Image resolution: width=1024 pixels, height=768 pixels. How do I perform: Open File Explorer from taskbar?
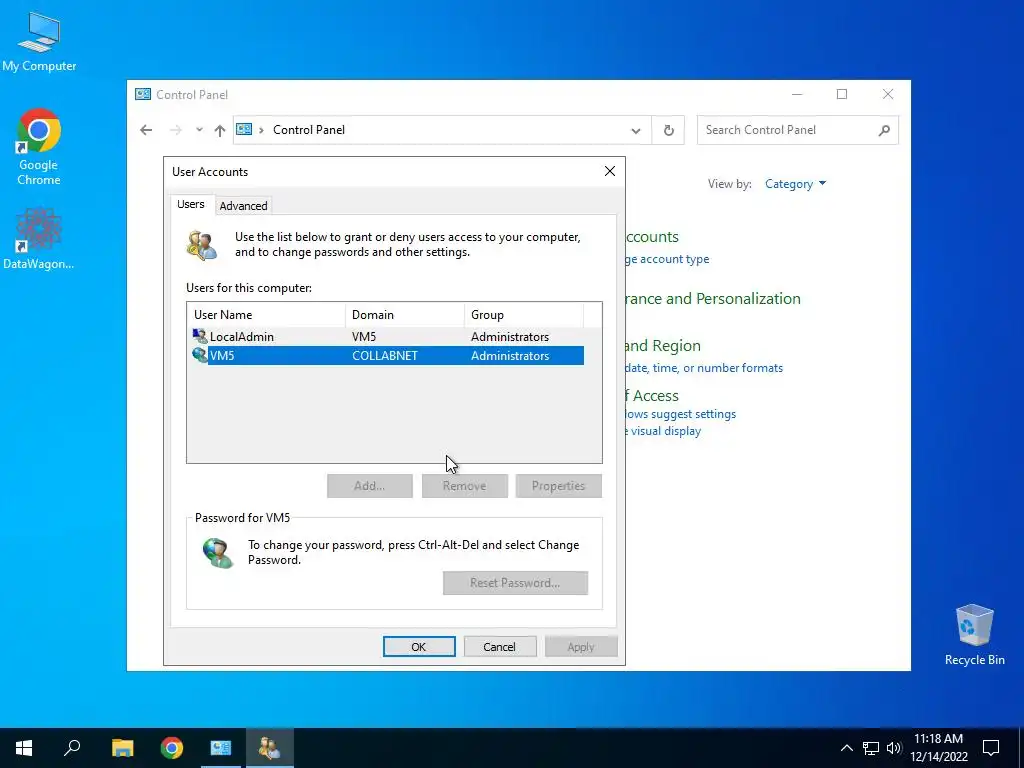click(x=122, y=748)
